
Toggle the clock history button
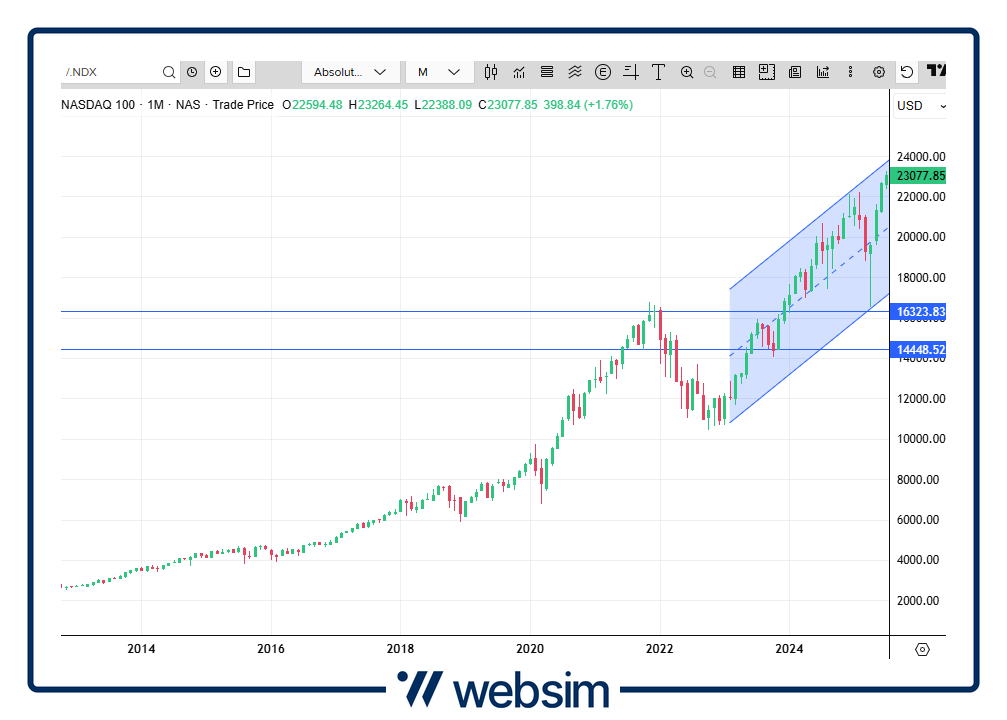[x=192, y=72]
